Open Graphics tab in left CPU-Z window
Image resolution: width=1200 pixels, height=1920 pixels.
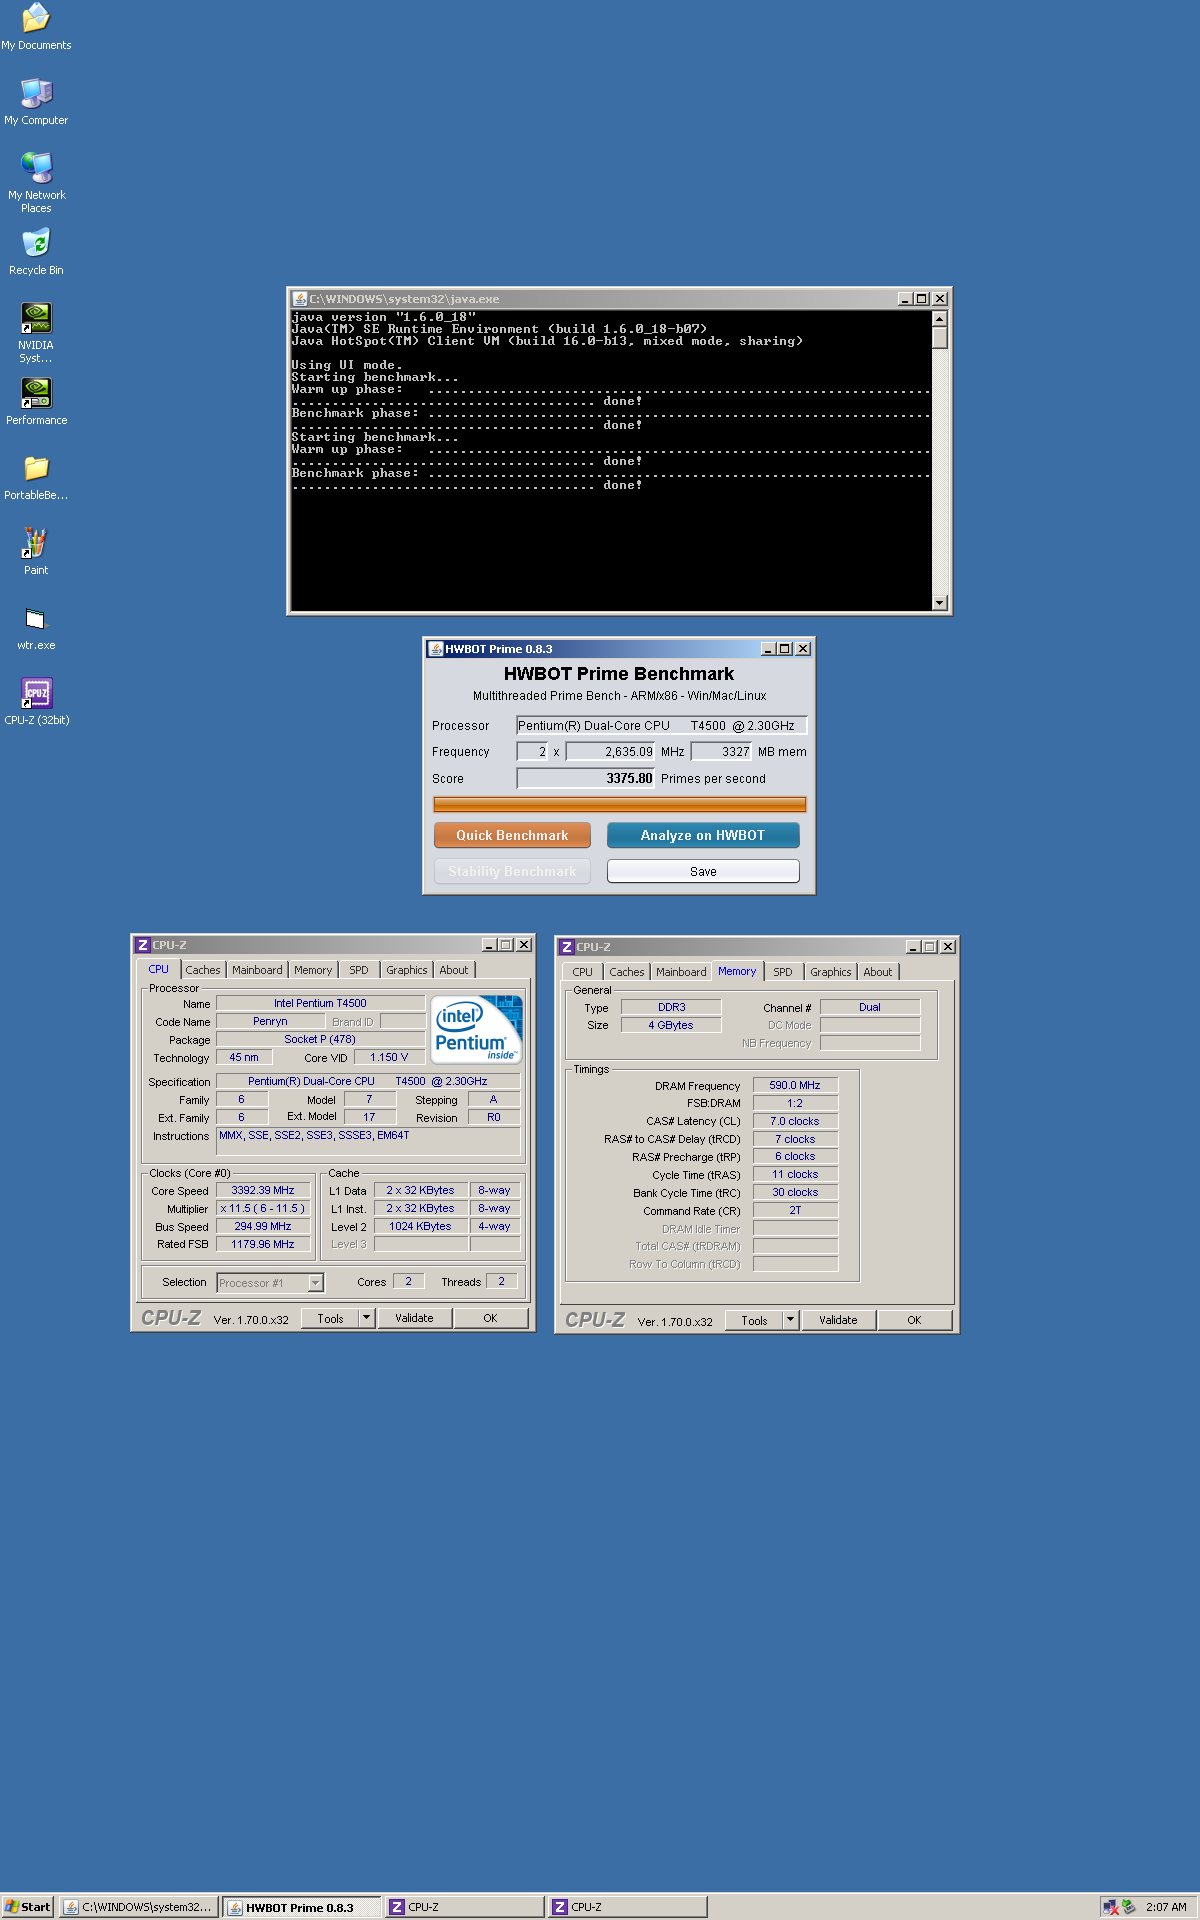407,970
